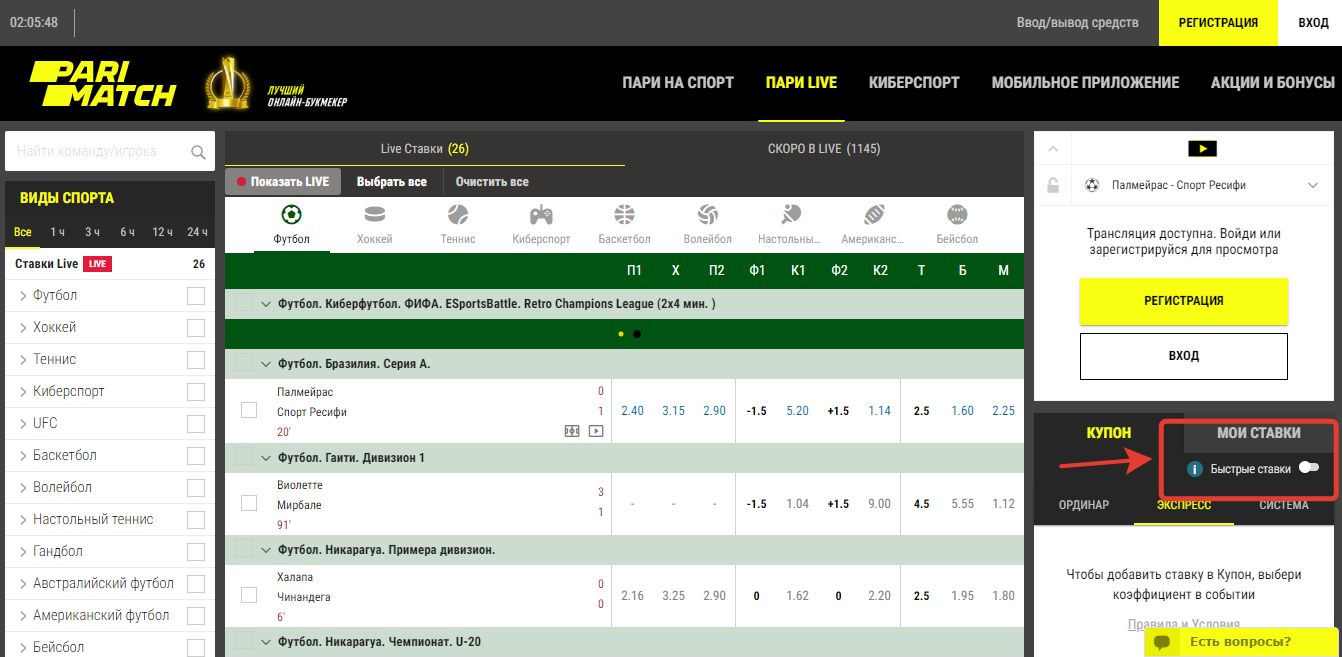Image resolution: width=1342 pixels, height=657 pixels.
Task: Select the Хоккей puck icon
Action: 375,214
